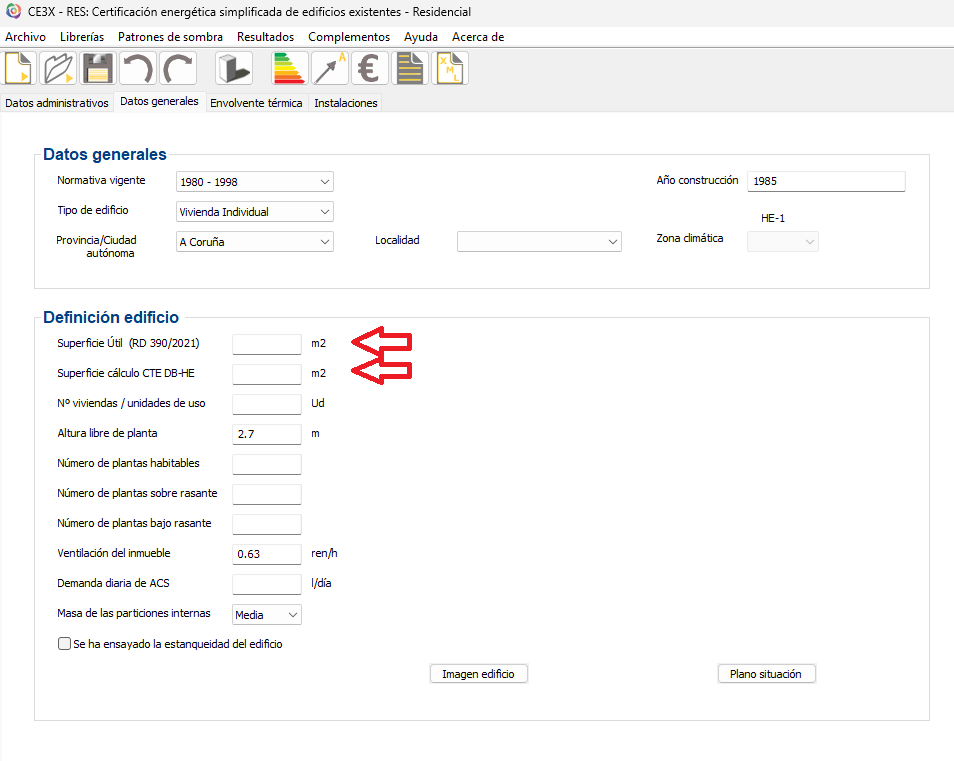954x761 pixels.
Task: Click Número de plantas bajo rasante field
Action: pos(267,524)
